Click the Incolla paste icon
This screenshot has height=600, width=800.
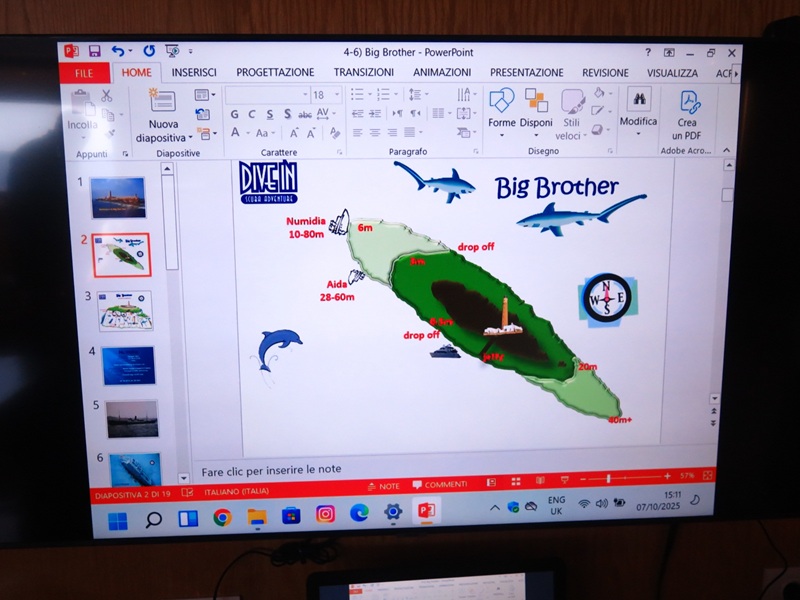[83, 112]
